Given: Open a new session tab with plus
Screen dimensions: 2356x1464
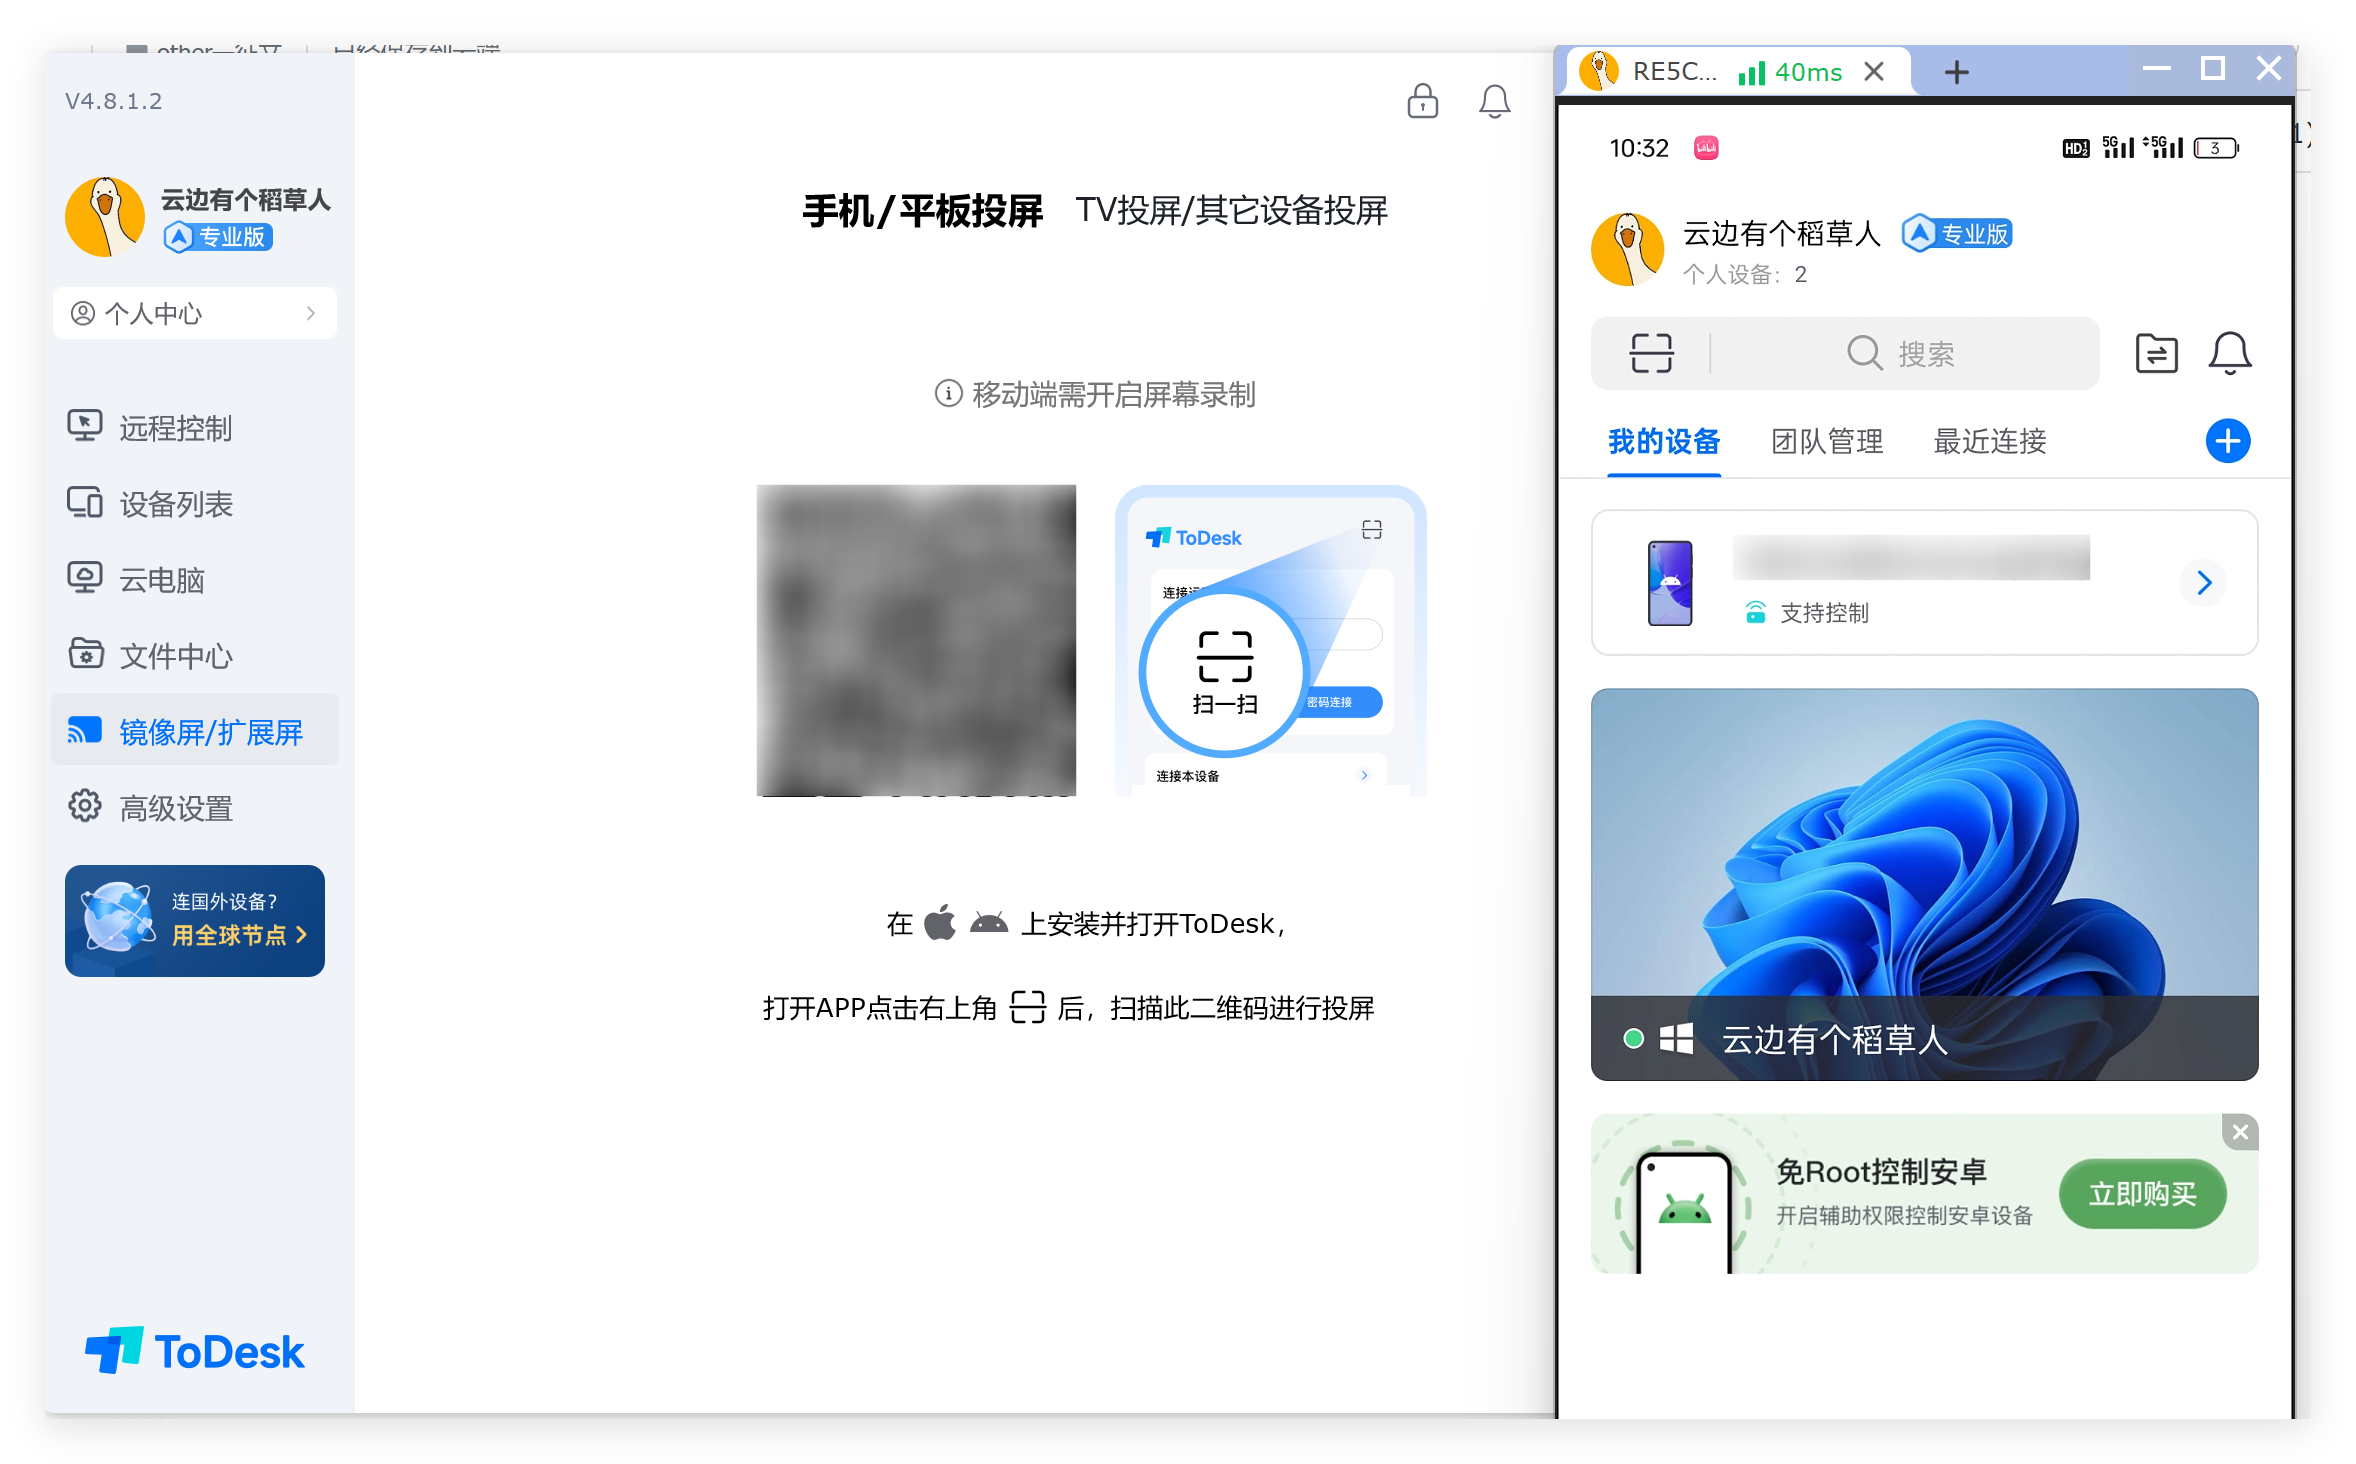Looking at the screenshot, I should click(1957, 72).
